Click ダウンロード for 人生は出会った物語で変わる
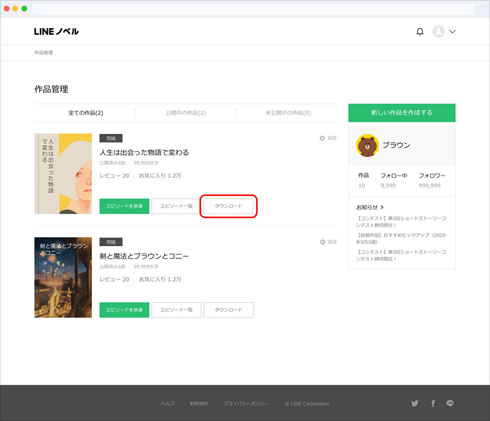 pos(228,206)
